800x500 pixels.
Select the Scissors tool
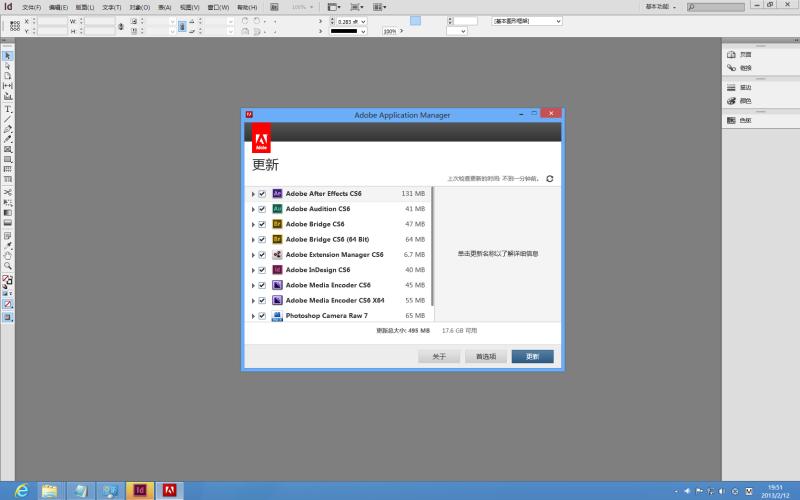point(8,192)
